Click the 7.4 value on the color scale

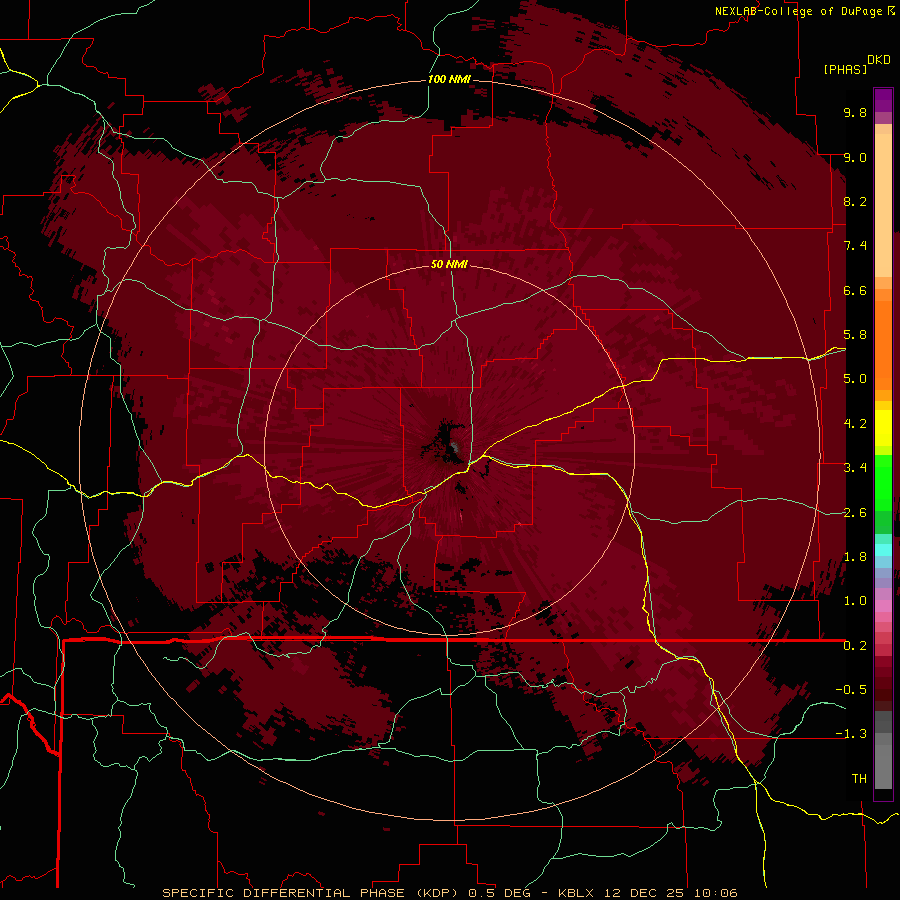(x=855, y=246)
